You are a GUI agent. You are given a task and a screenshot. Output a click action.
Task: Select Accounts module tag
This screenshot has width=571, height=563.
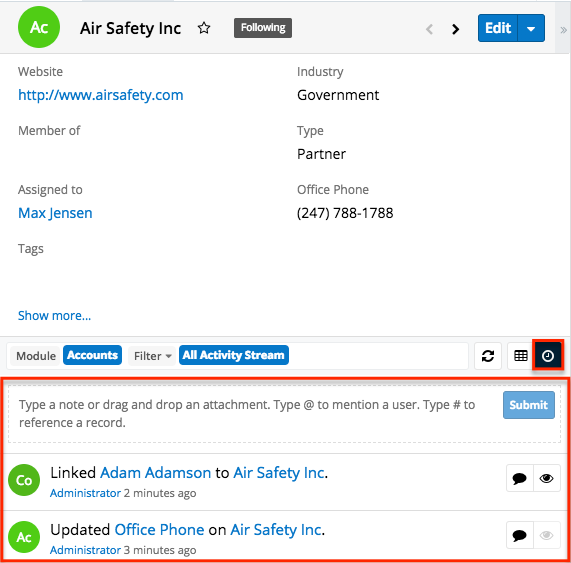[x=92, y=355]
